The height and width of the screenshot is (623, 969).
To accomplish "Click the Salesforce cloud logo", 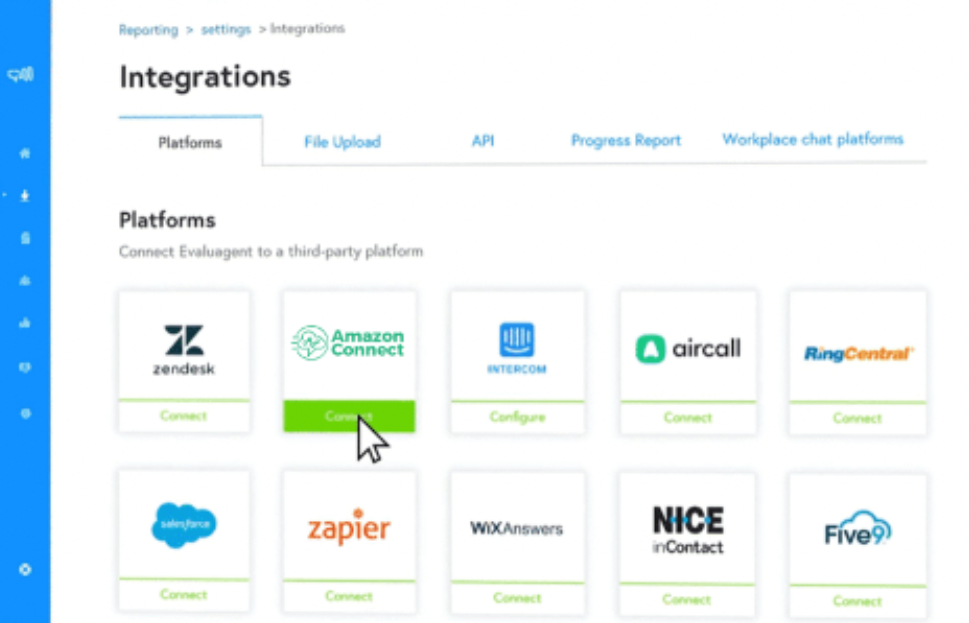I will (184, 525).
